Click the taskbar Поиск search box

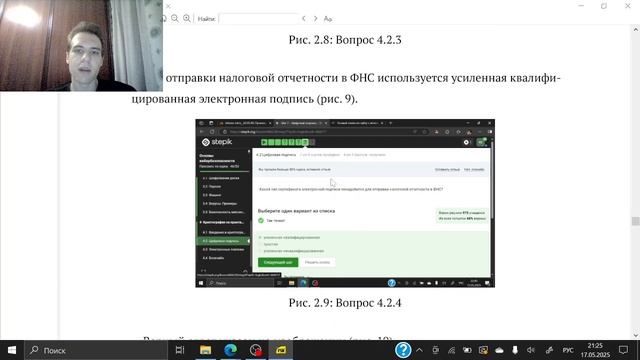pyautogui.click(x=97, y=350)
